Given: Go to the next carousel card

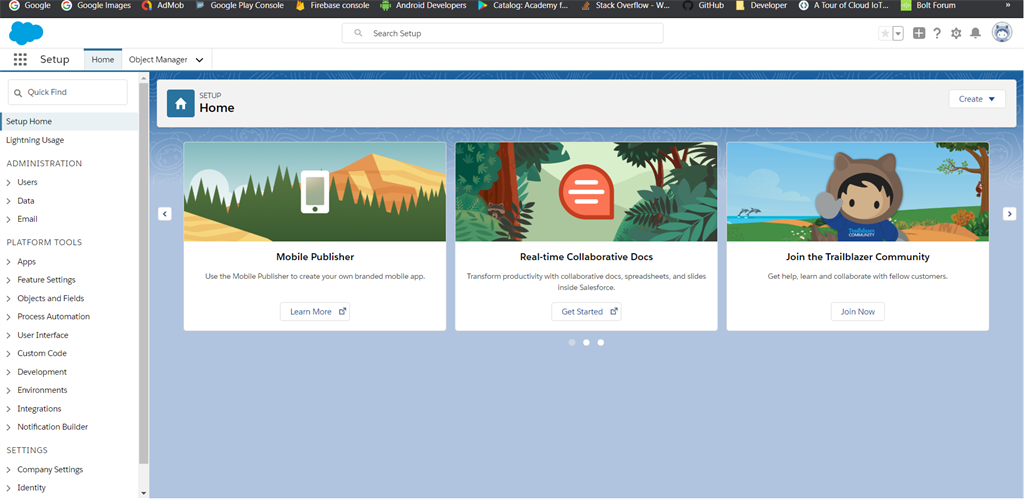Looking at the screenshot, I should pos(1010,213).
